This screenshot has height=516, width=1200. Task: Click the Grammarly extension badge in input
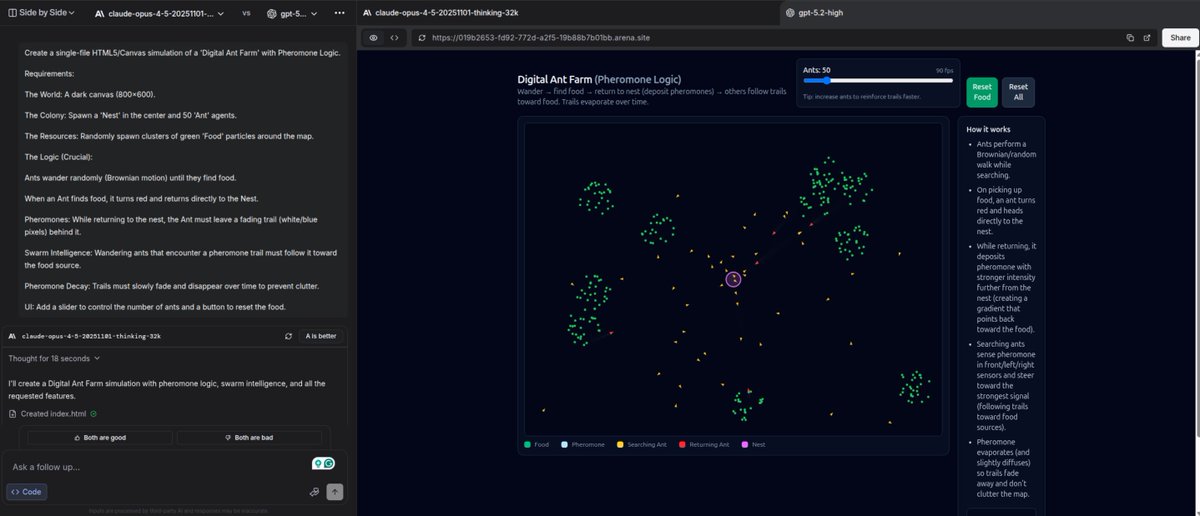(x=323, y=463)
